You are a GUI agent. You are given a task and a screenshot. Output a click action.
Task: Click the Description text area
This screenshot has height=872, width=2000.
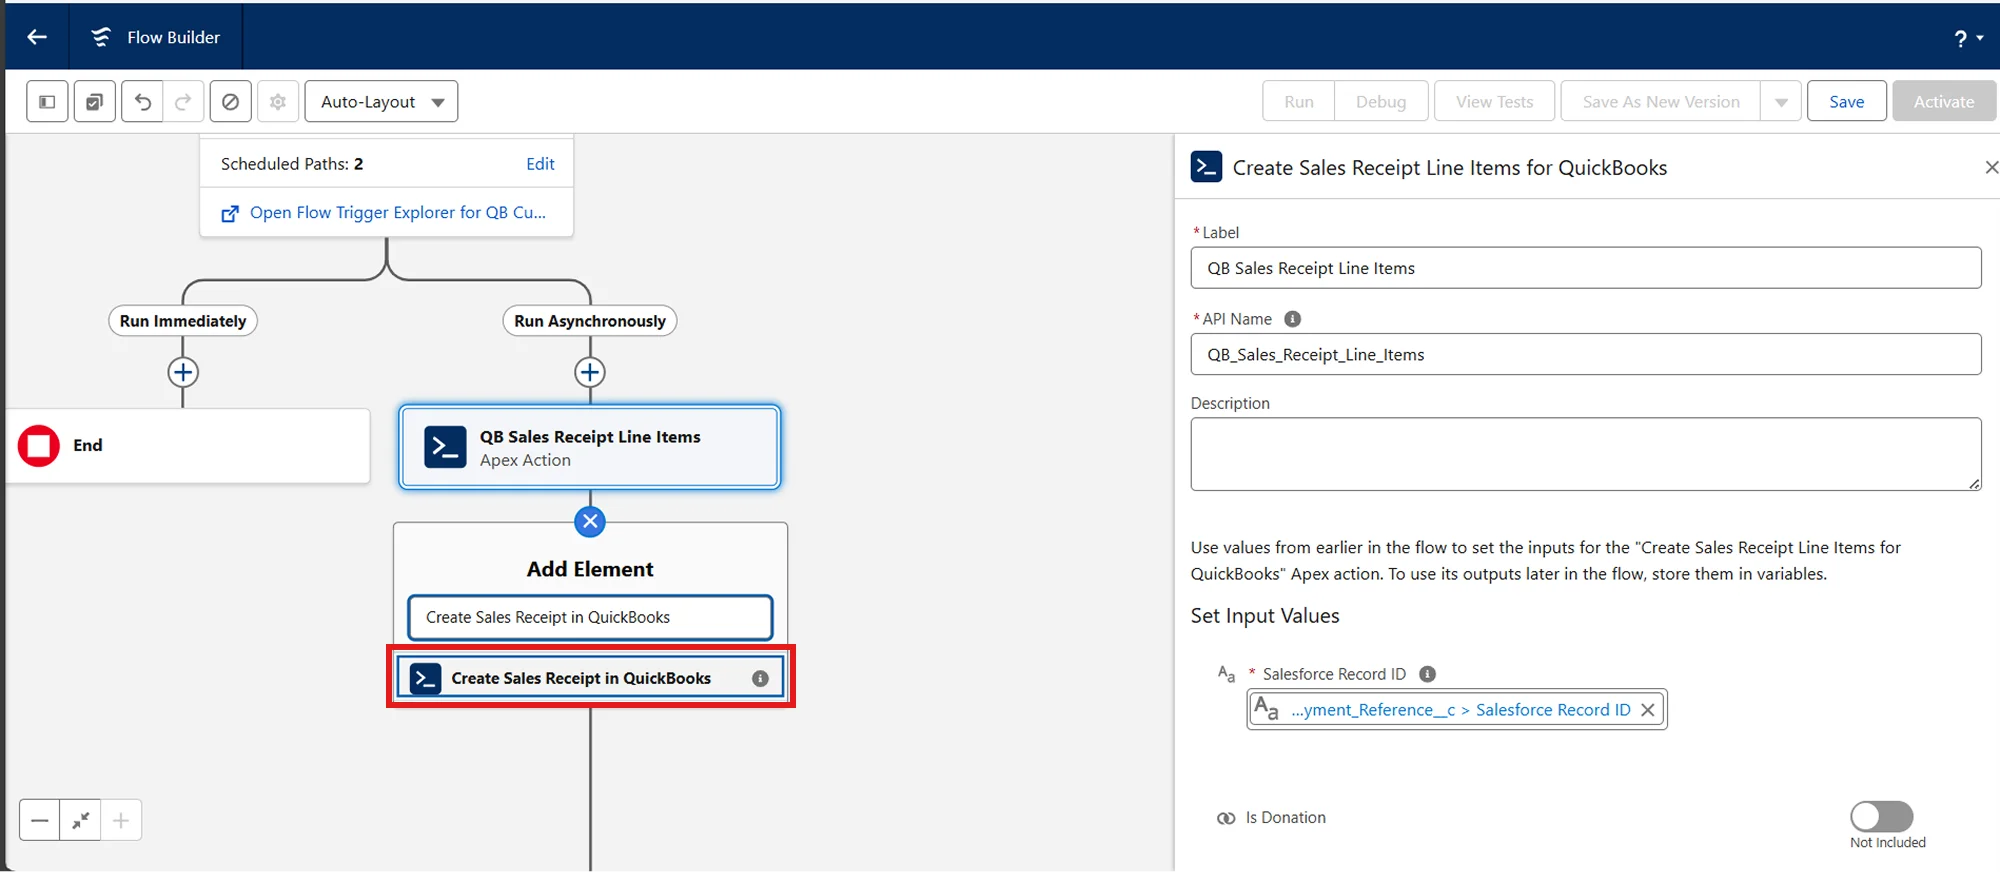(x=1585, y=454)
